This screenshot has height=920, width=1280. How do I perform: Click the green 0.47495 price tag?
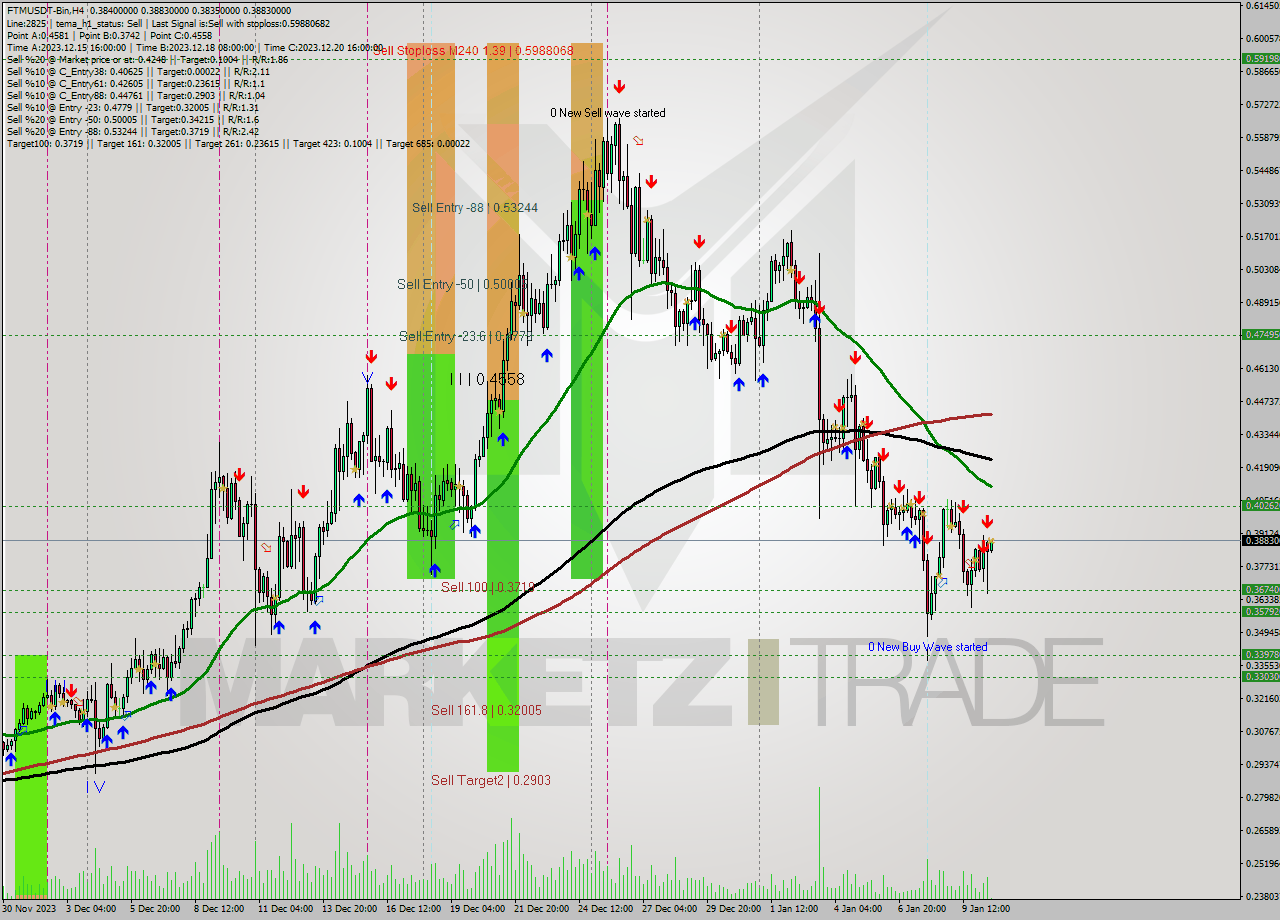1261,334
